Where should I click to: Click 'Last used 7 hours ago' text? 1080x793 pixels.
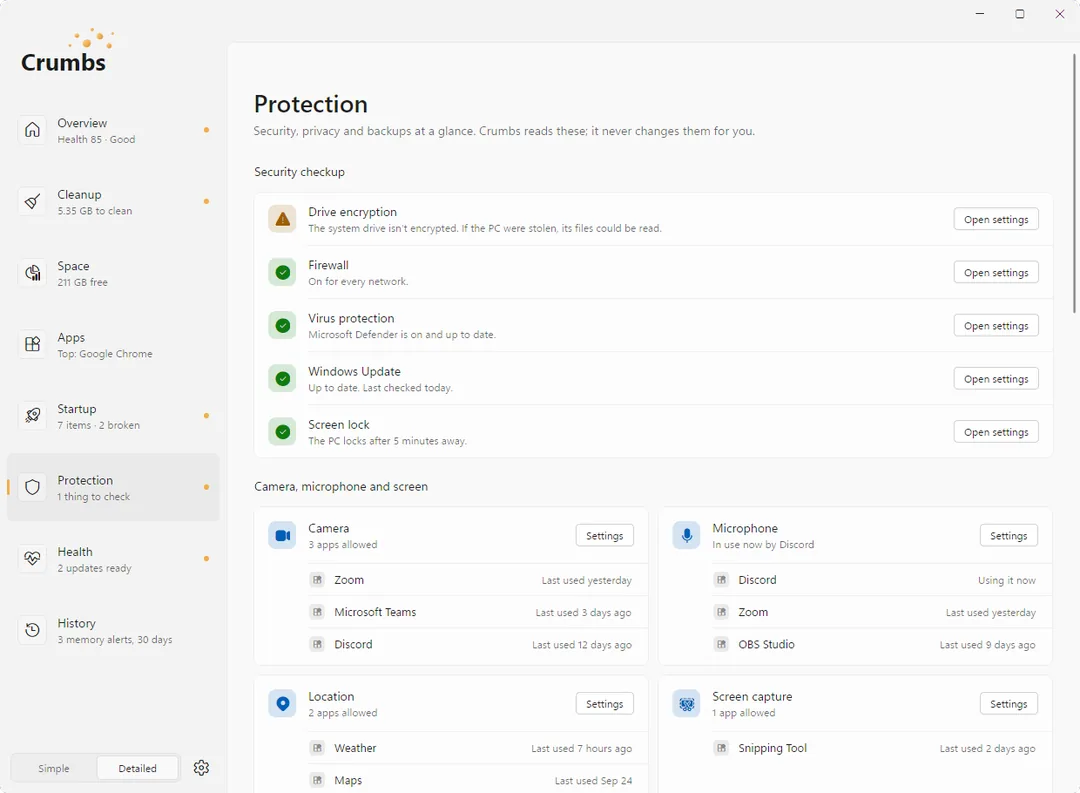pyautogui.click(x=581, y=748)
